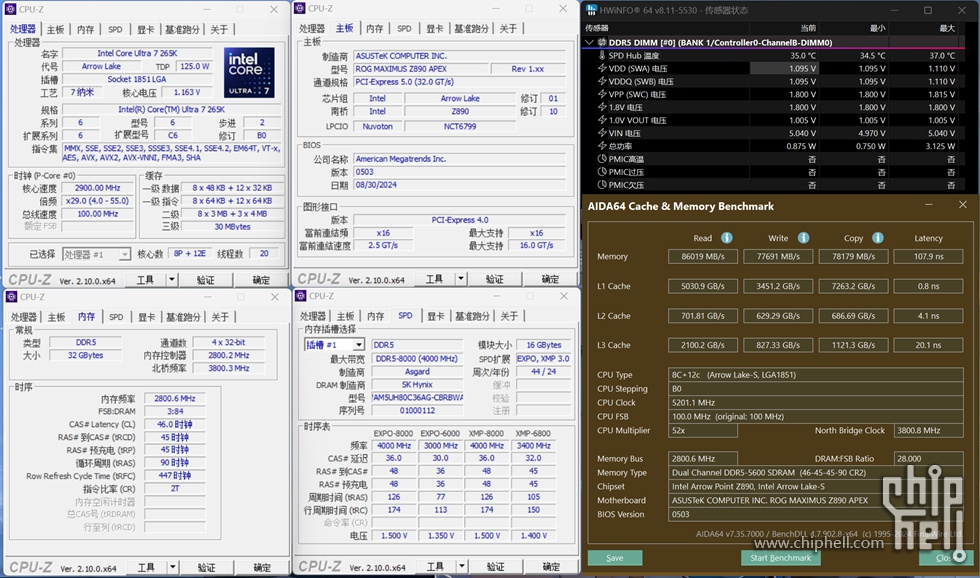Click the Start Benchmark button
This screenshot has height=578, width=980.
(781, 558)
